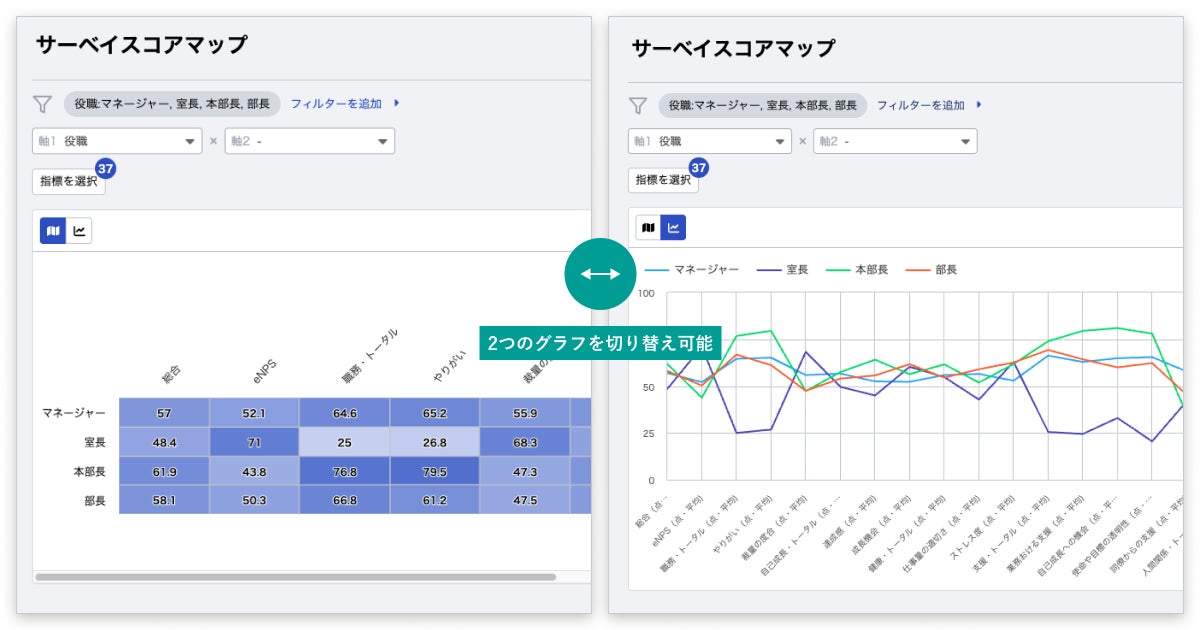The width and height of the screenshot is (1200, 630).
Task: Click やりがい column header in heatmap
Action: [449, 368]
